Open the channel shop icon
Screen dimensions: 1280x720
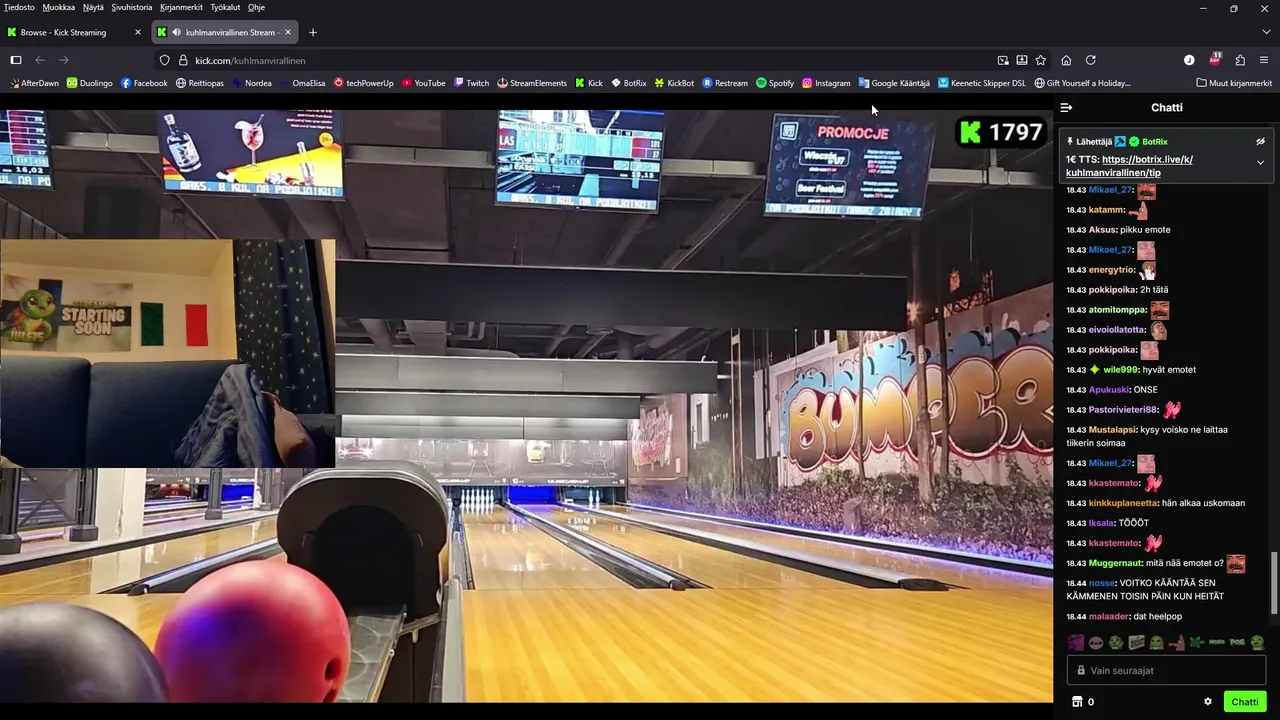[x=1077, y=702]
